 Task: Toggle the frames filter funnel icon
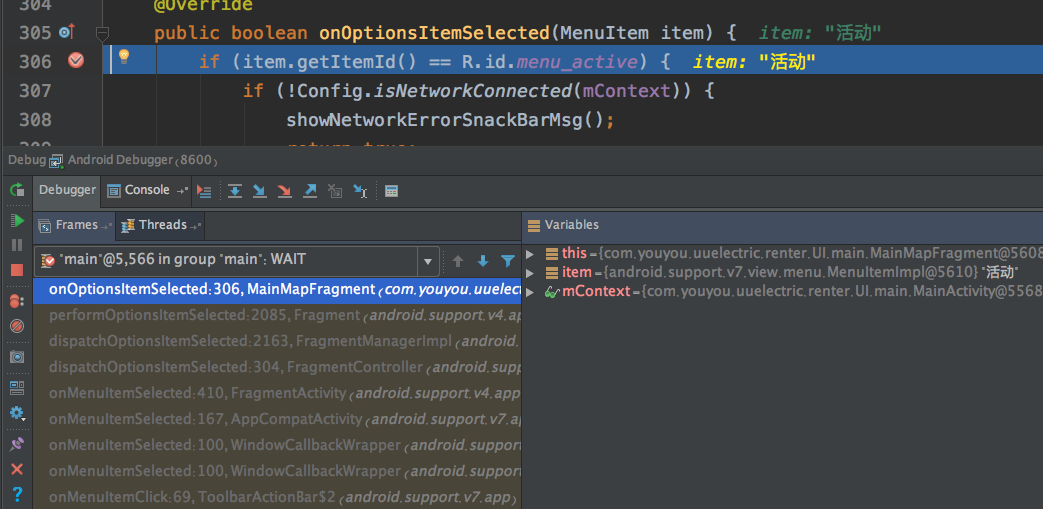508,261
